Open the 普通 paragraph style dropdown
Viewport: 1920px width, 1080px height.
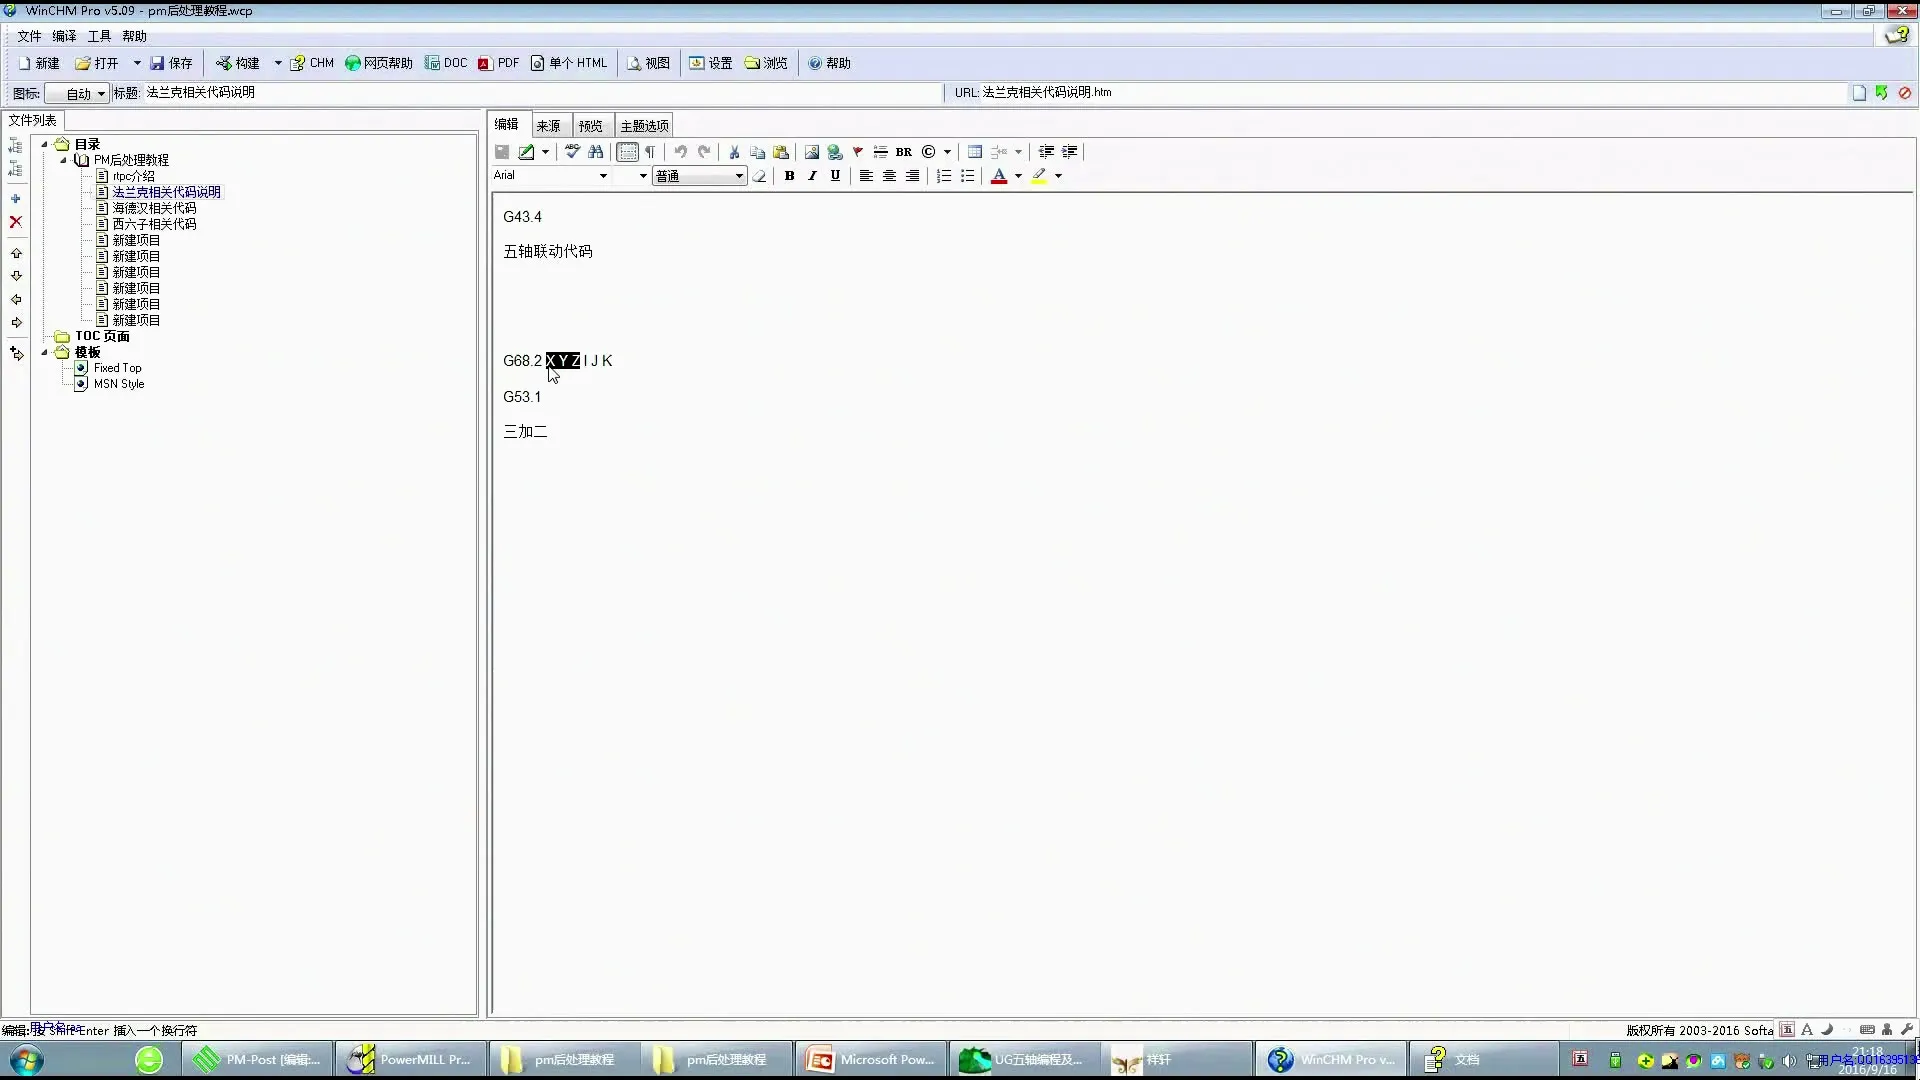[739, 176]
